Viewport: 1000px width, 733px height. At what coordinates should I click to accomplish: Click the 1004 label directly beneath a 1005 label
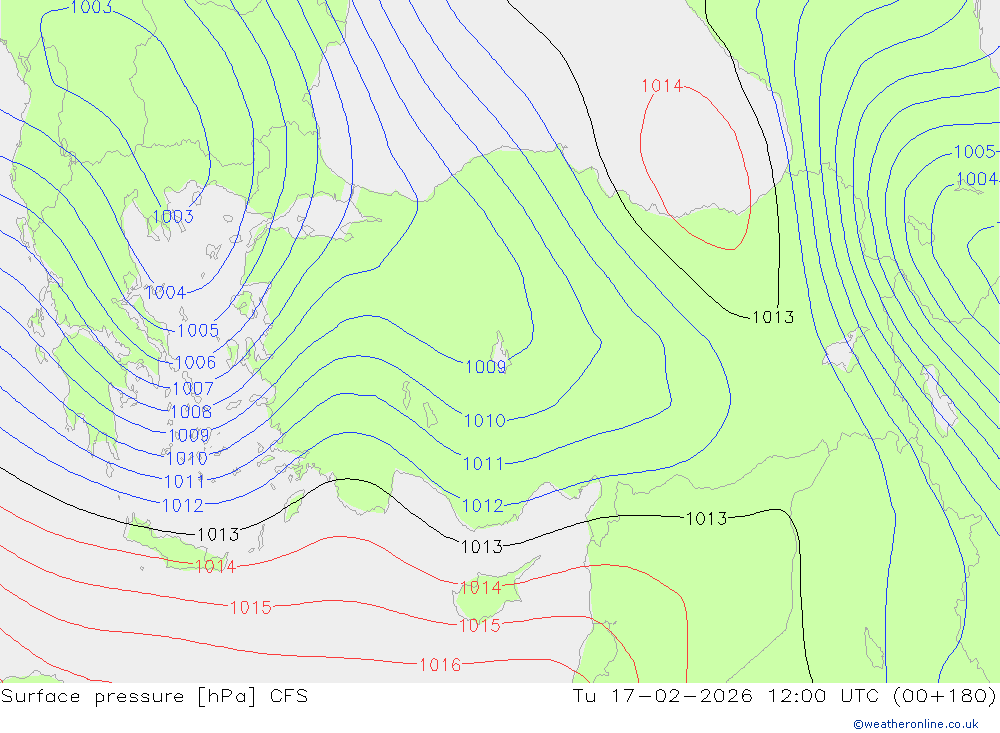coord(977,179)
